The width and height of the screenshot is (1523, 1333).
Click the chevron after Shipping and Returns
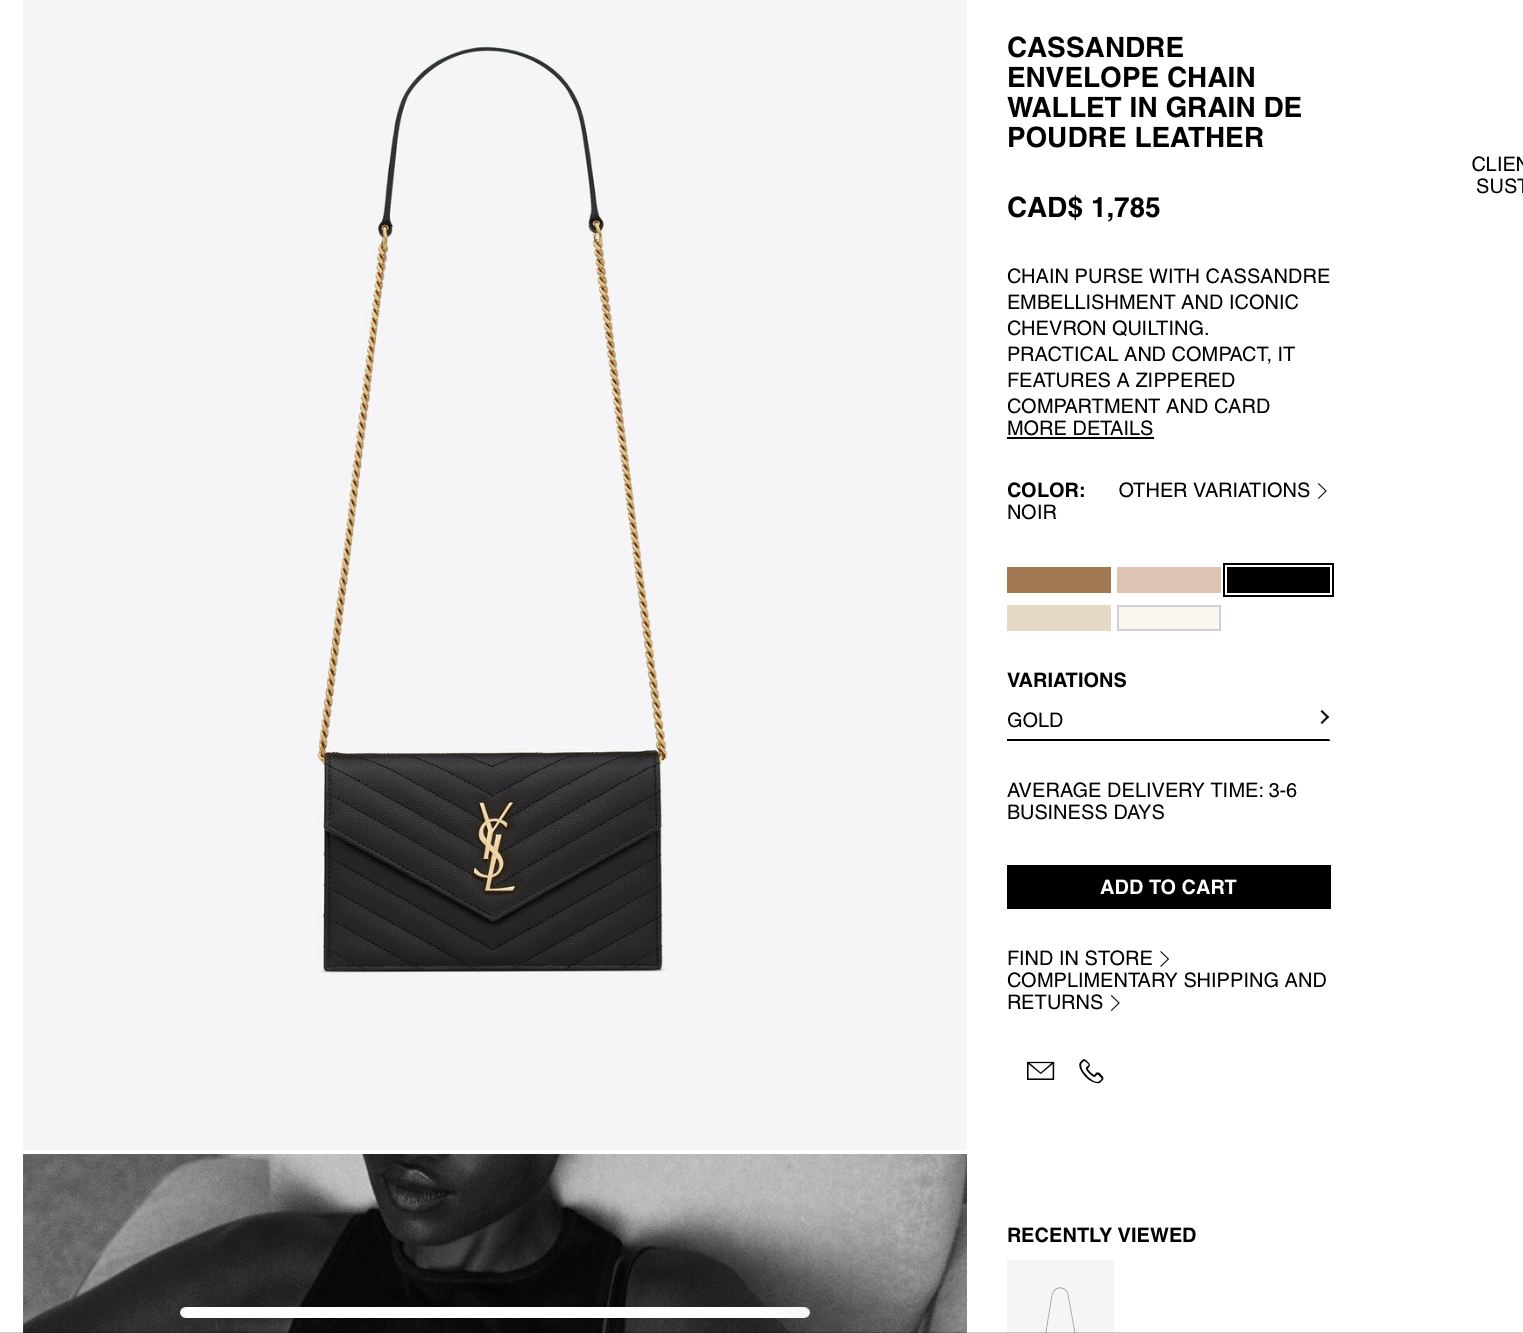click(1115, 1002)
